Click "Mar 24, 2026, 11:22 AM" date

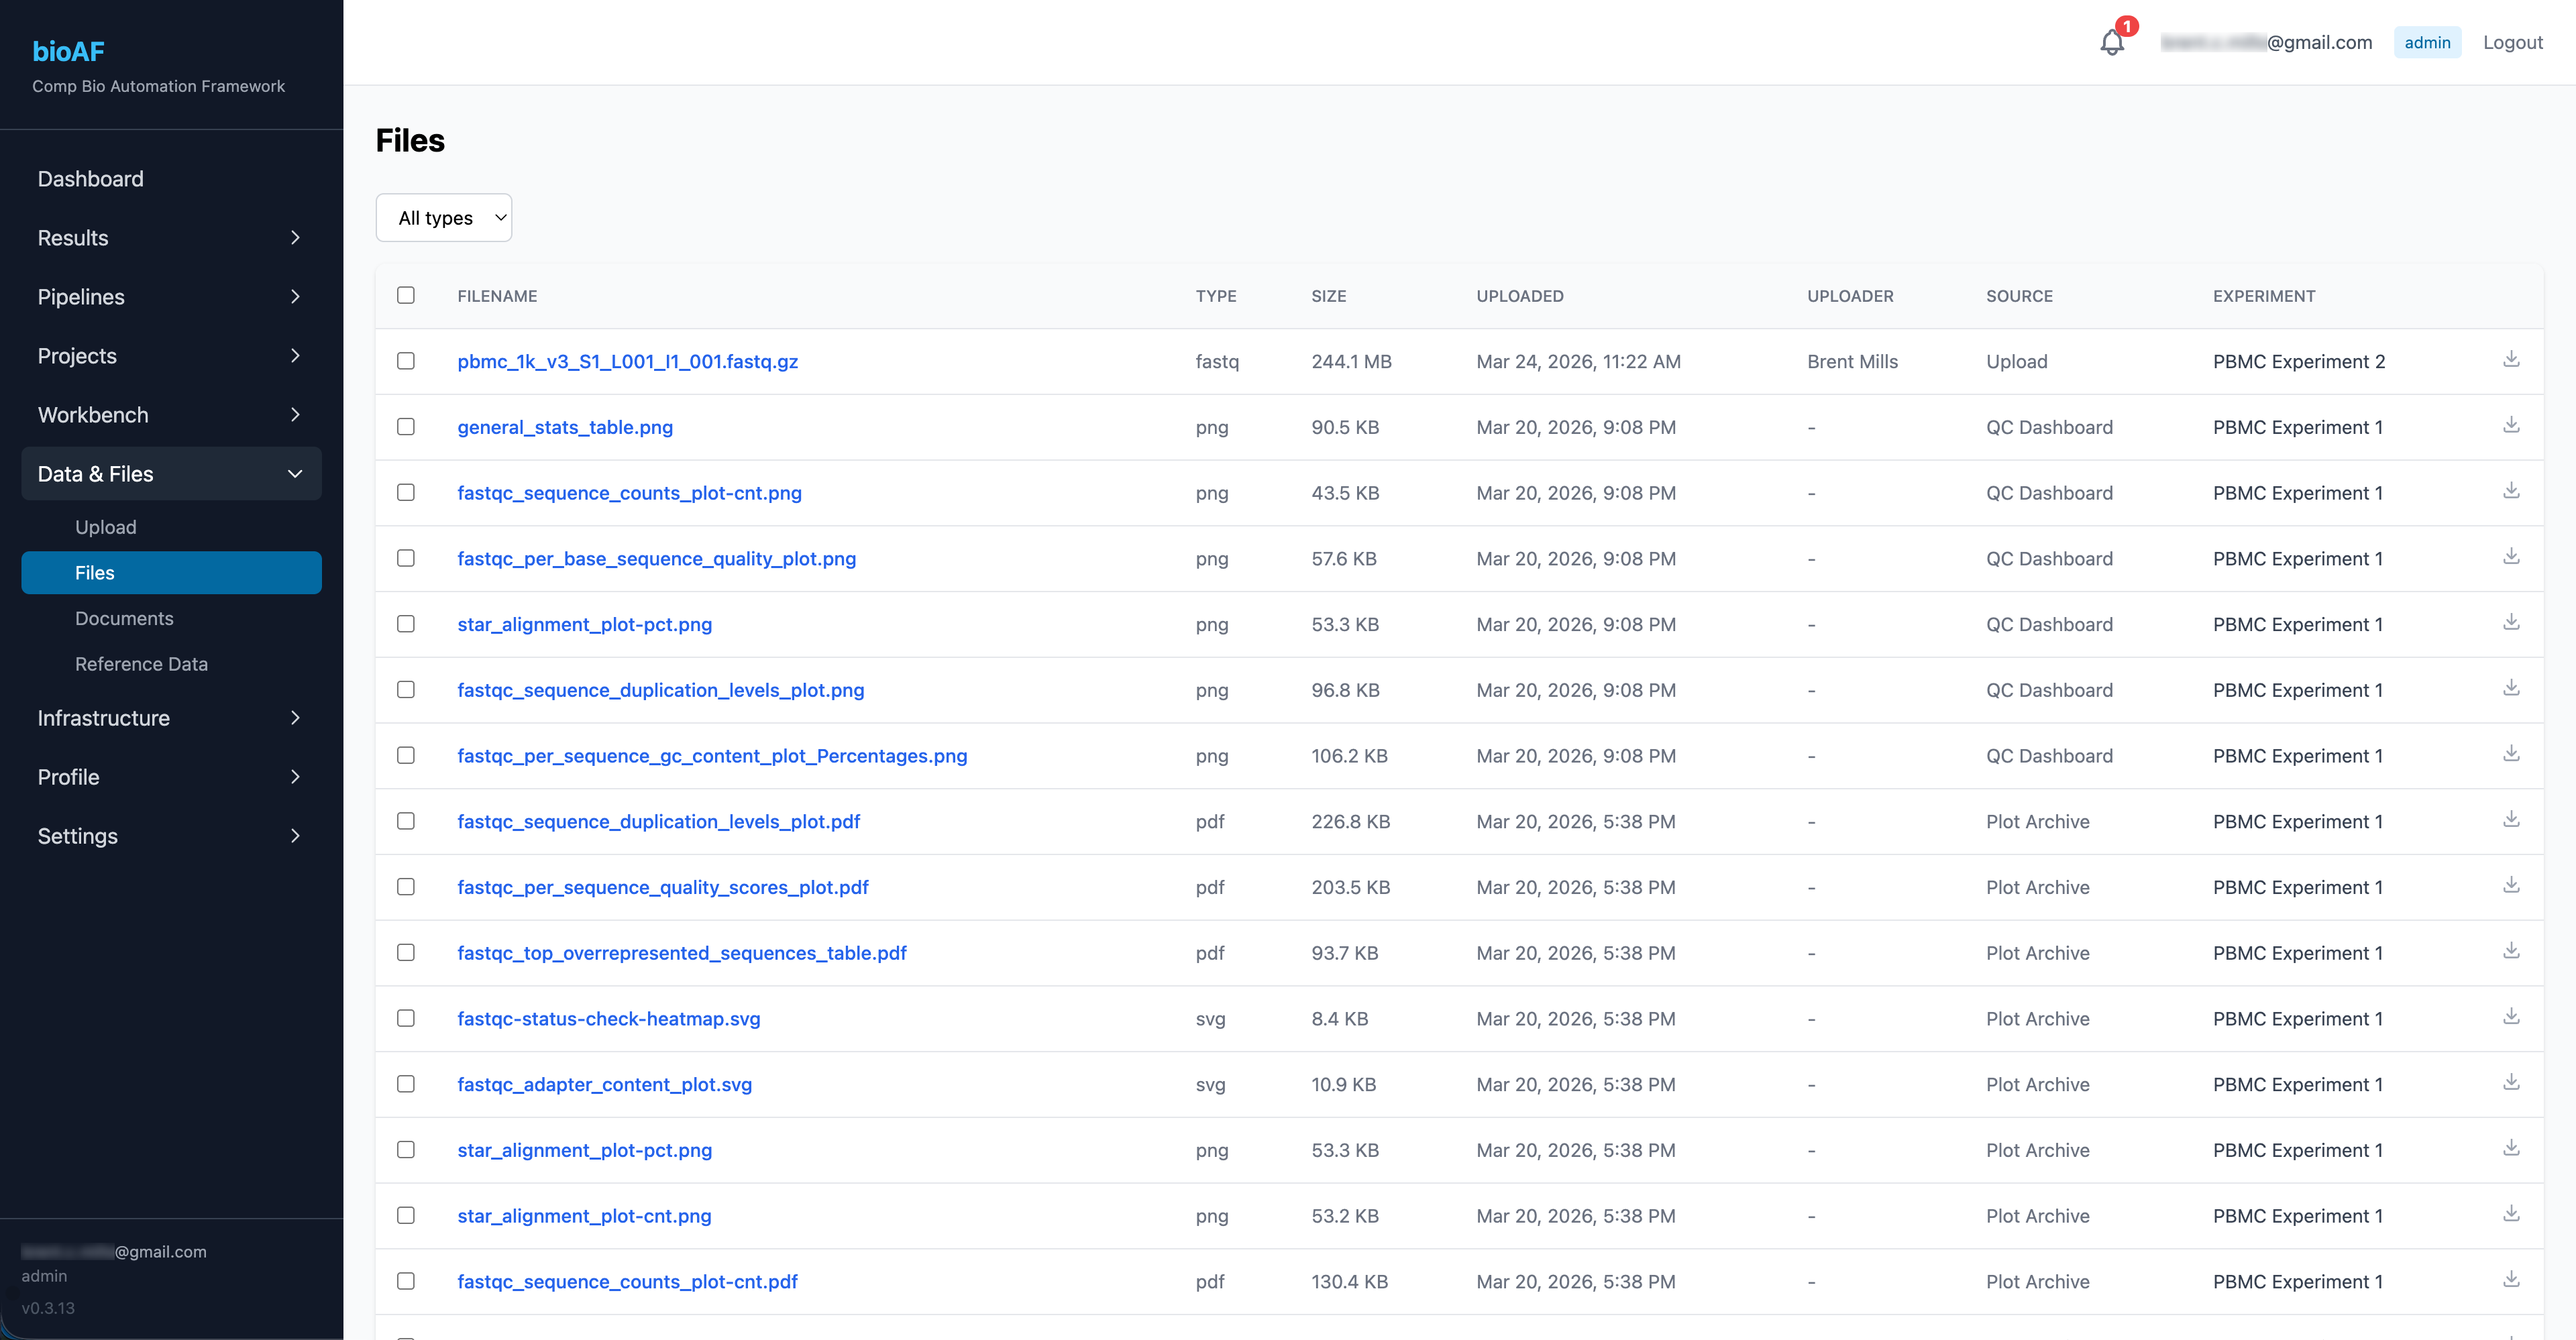(1578, 362)
